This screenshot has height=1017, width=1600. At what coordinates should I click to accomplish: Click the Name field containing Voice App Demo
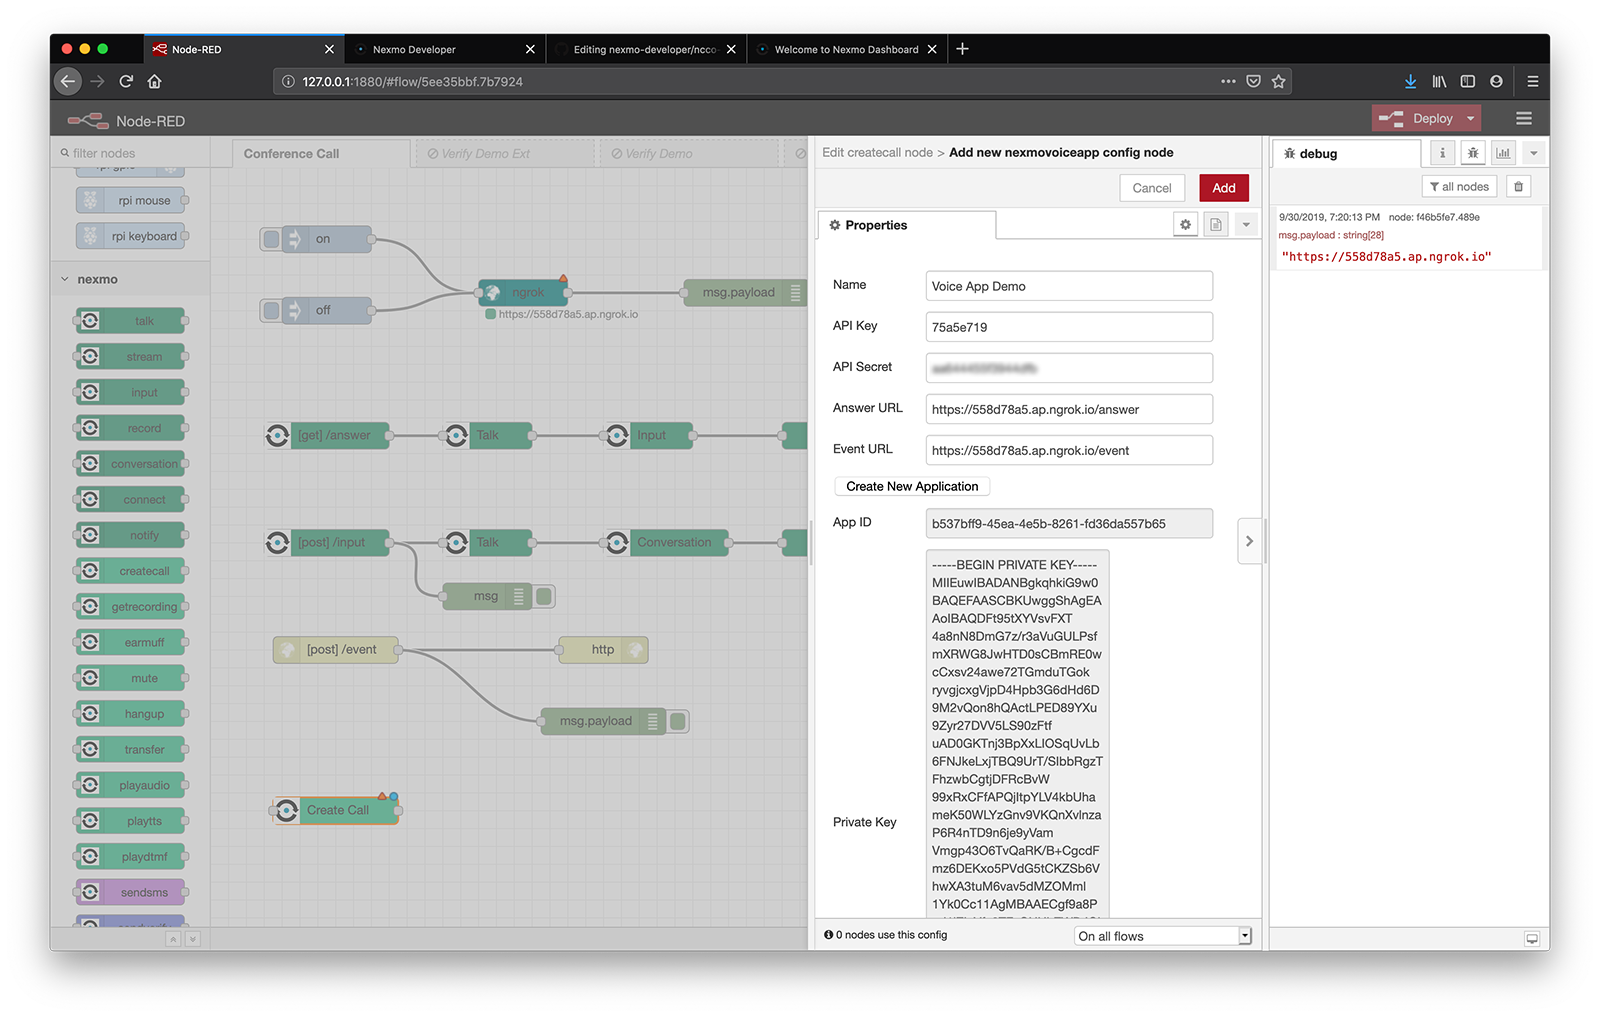coord(1069,286)
